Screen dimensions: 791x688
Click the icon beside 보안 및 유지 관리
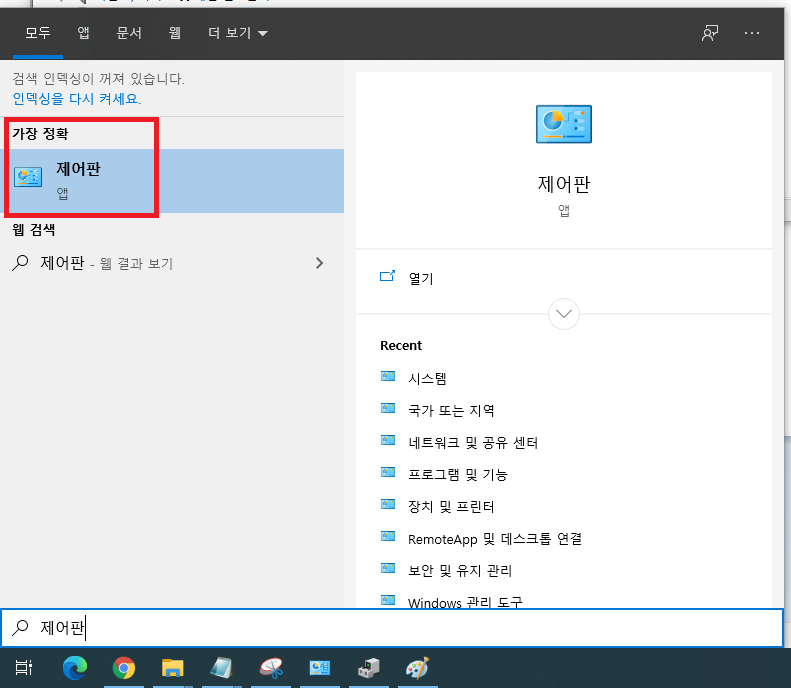pos(388,568)
